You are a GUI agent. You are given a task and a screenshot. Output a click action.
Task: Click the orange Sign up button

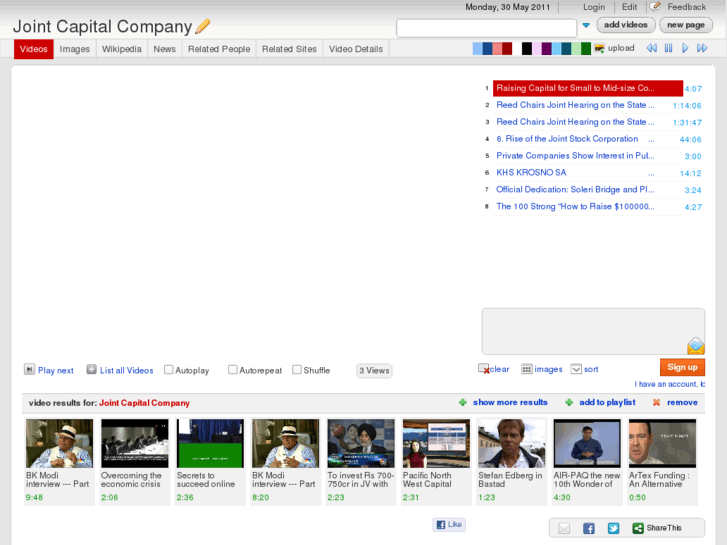coord(682,367)
